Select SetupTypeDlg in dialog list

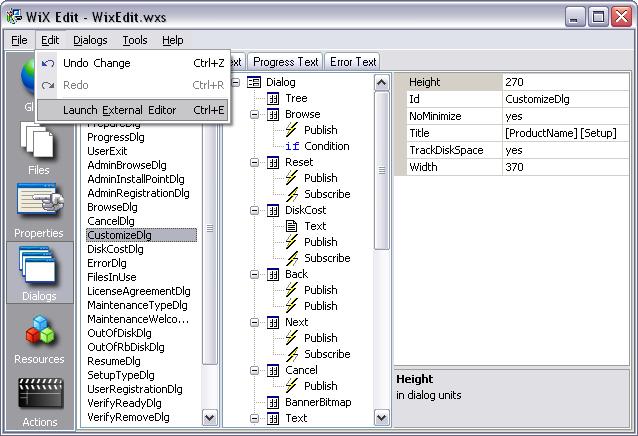pos(121,375)
